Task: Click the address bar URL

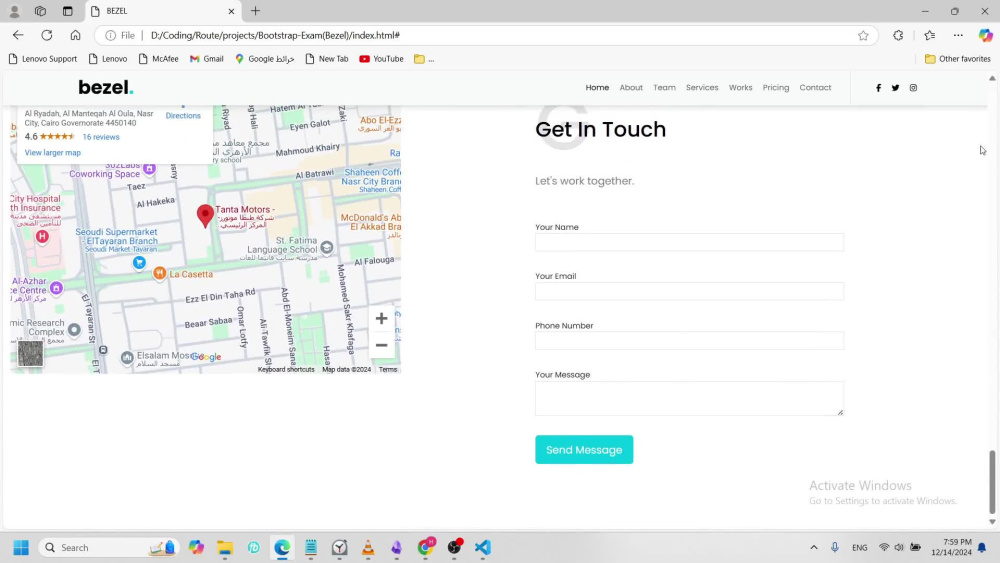Action: click(x=276, y=35)
